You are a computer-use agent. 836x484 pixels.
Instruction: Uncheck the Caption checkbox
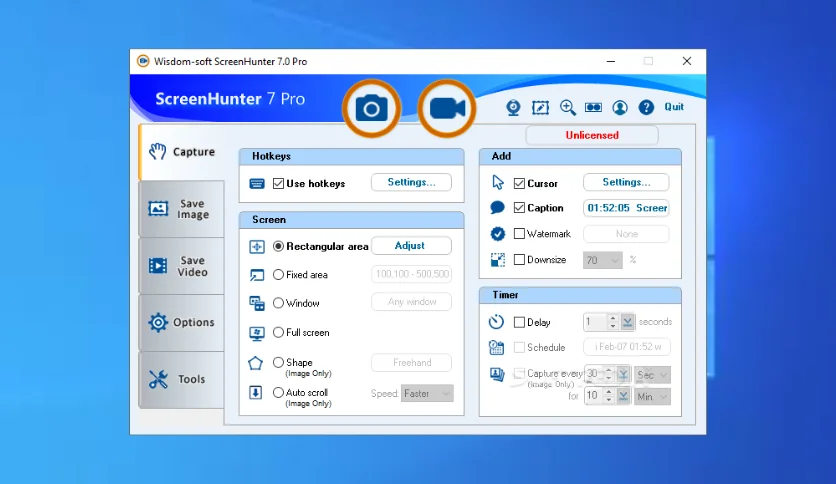point(519,208)
